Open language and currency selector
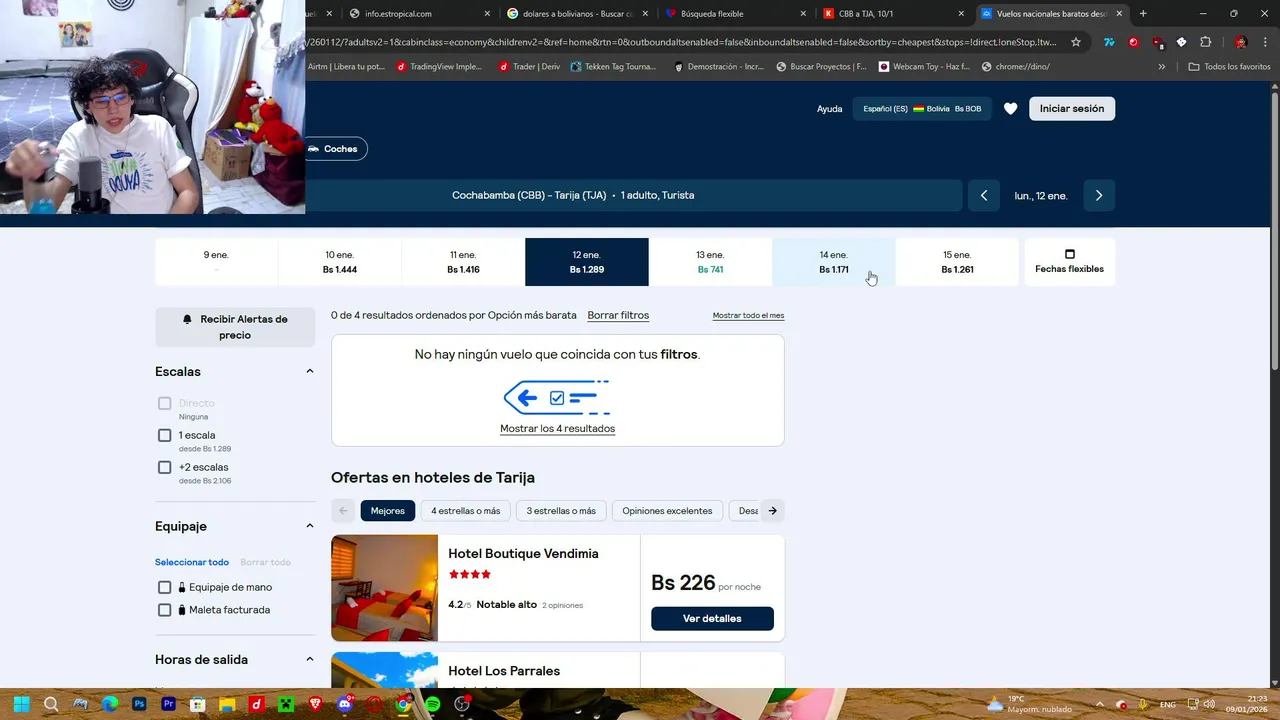 point(922,109)
